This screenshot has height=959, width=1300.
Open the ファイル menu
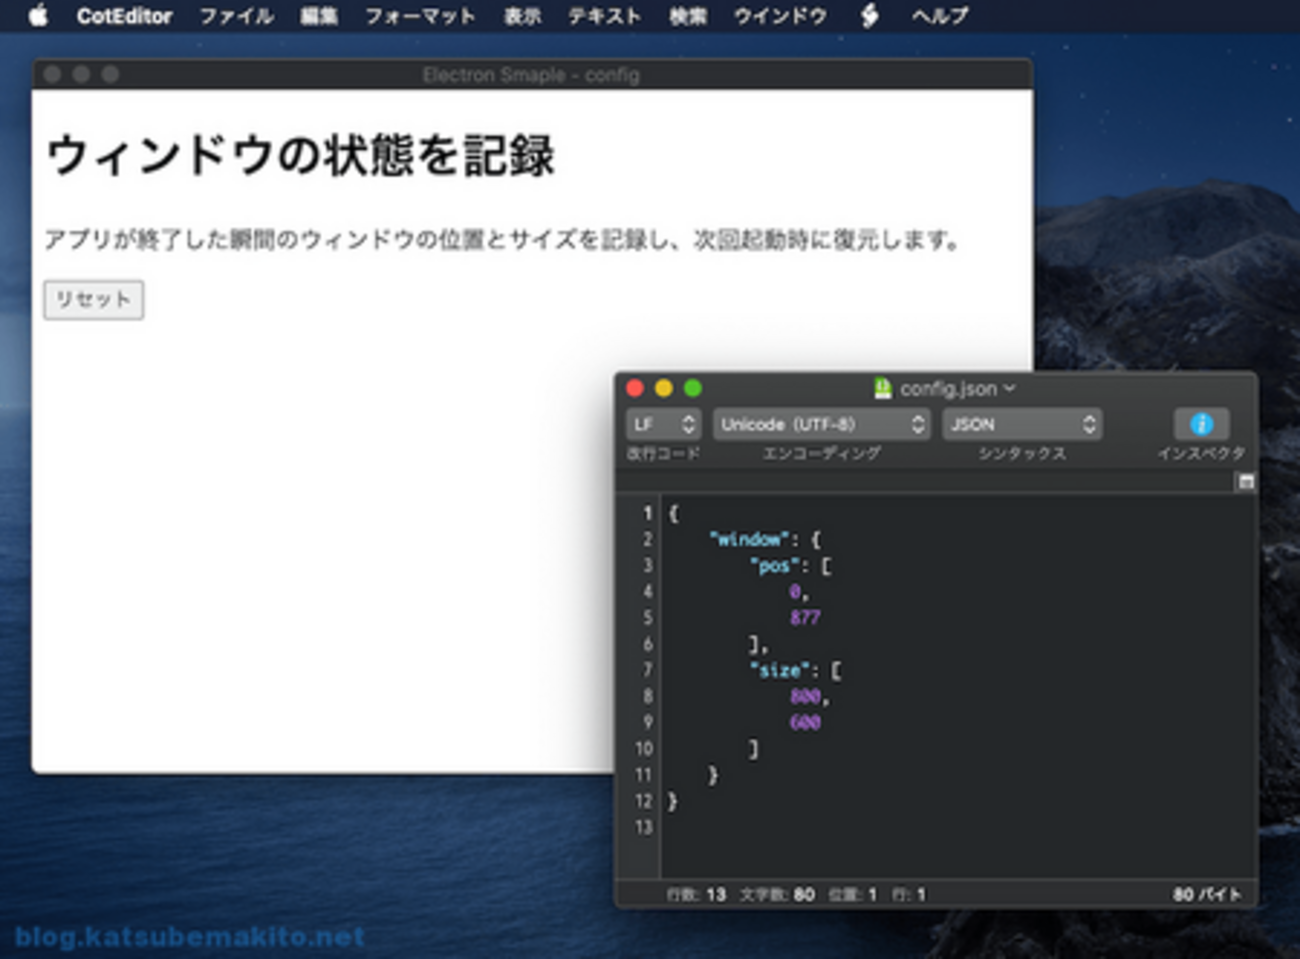coord(236,17)
